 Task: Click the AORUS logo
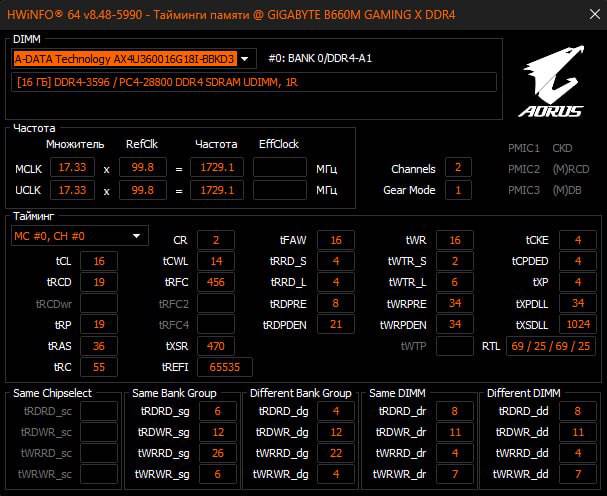[551, 81]
